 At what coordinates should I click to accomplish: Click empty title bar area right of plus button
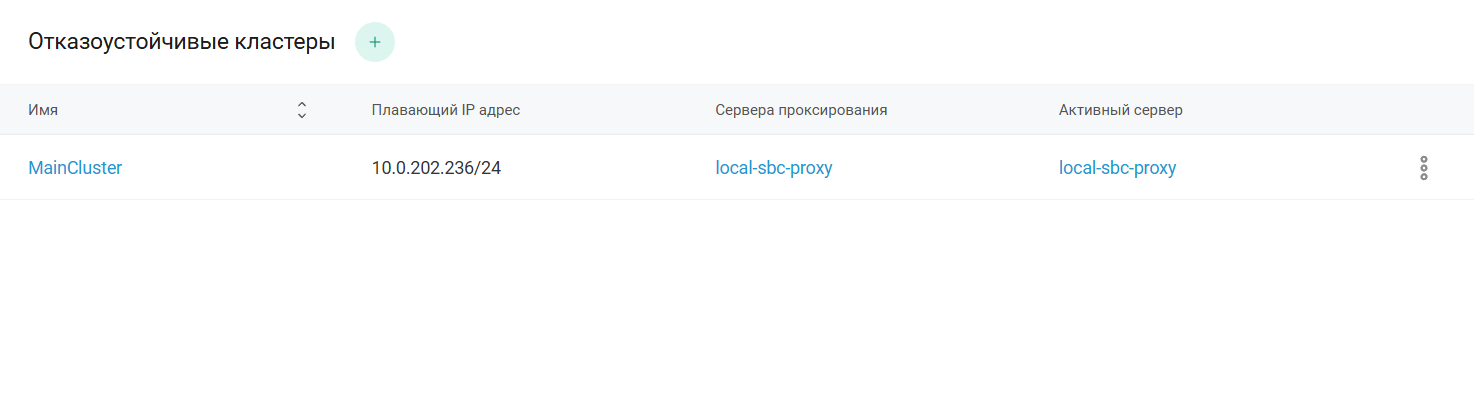tap(900, 42)
